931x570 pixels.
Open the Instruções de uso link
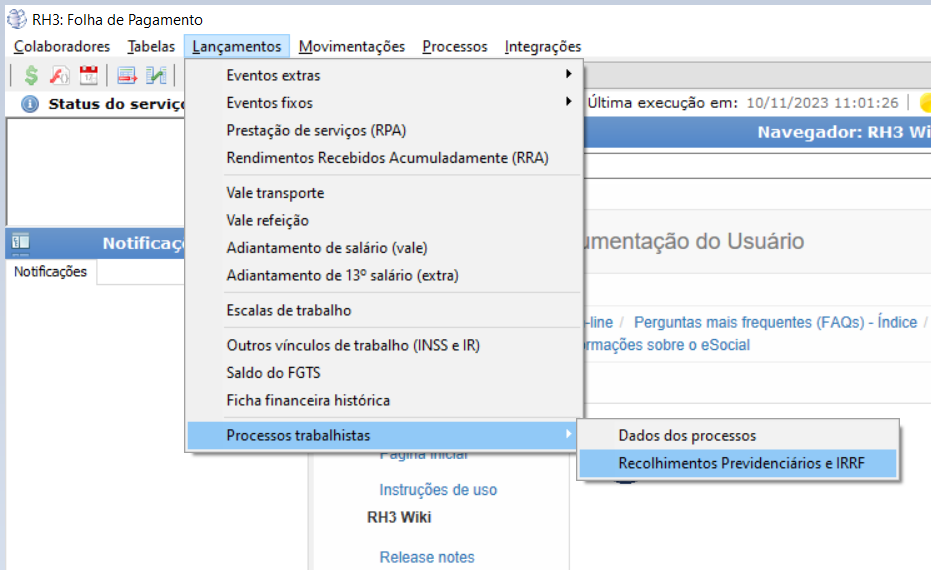click(438, 490)
